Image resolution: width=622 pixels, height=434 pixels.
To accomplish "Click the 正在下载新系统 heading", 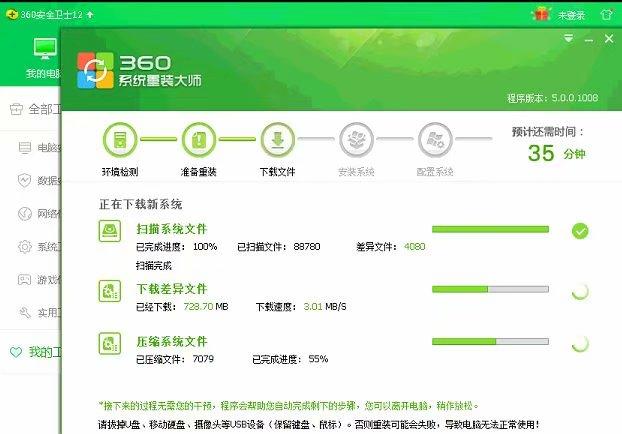I will (x=140, y=204).
